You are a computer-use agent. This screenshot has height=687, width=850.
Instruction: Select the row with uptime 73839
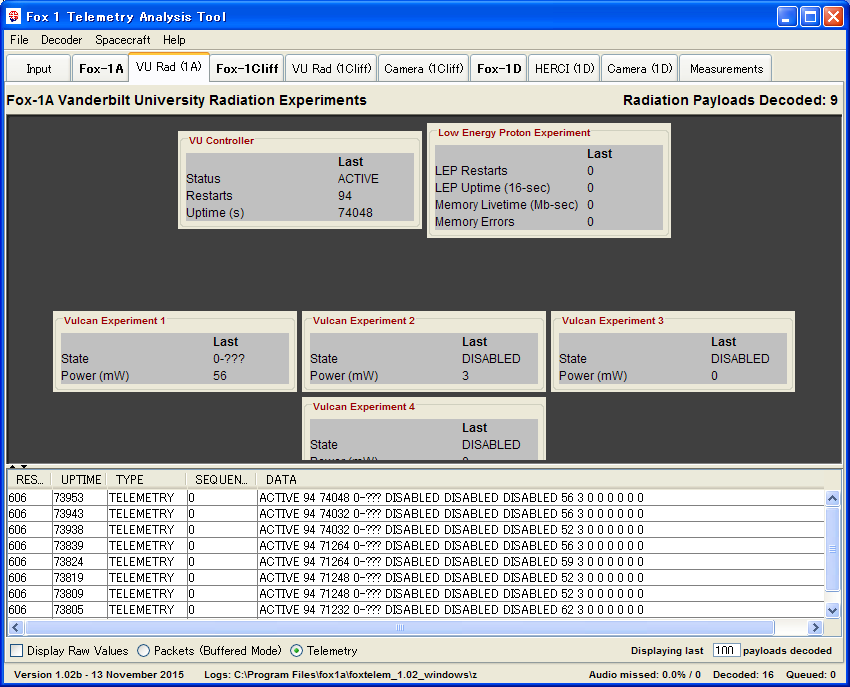tap(416, 545)
